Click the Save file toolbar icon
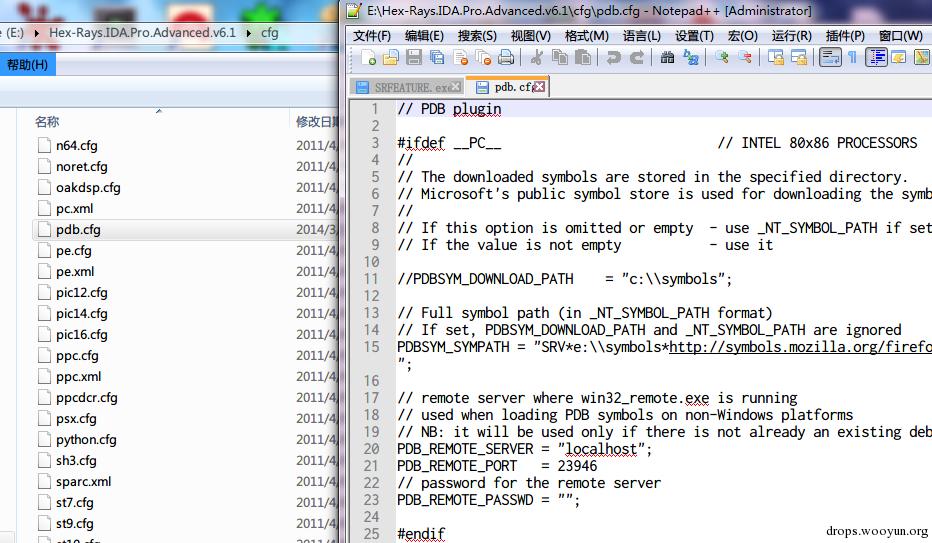Image resolution: width=932 pixels, height=543 pixels. click(x=413, y=58)
